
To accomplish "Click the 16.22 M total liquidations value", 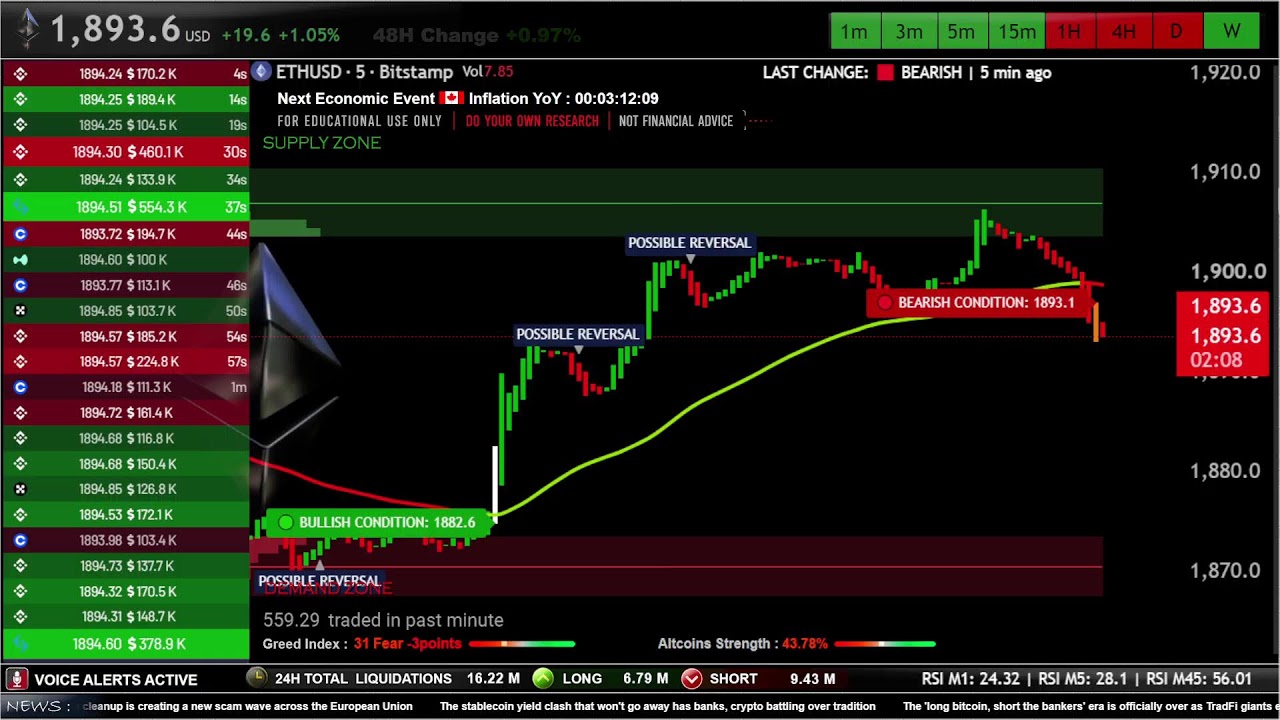I will [493, 678].
